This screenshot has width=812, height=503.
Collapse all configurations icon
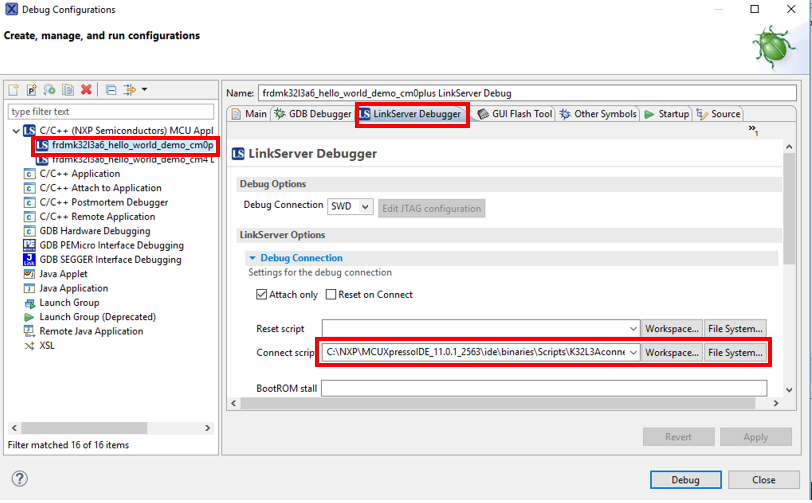coord(111,90)
